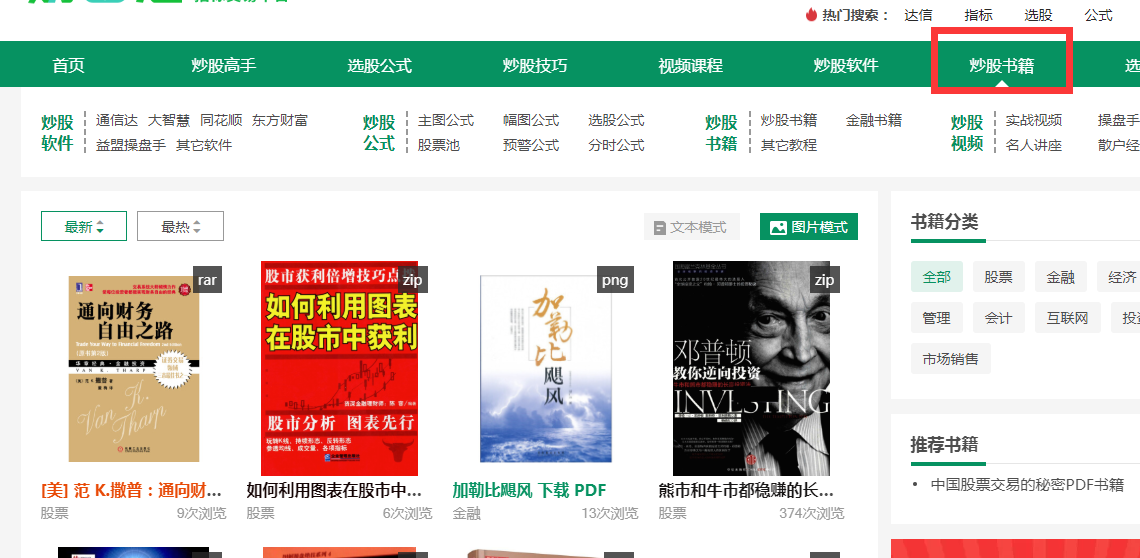Image resolution: width=1140 pixels, height=558 pixels.
Task: Open 幅图公式 link
Action: click(531, 120)
